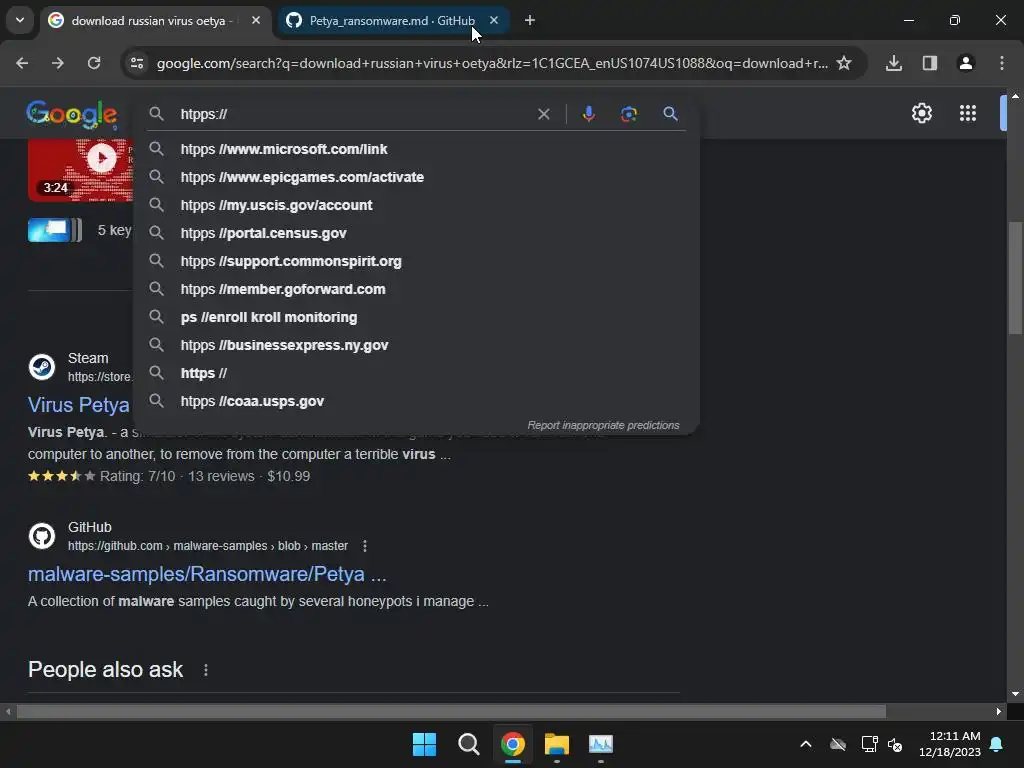This screenshot has height=768, width=1024.
Task: Open People also ask options menu
Action: tap(206, 670)
